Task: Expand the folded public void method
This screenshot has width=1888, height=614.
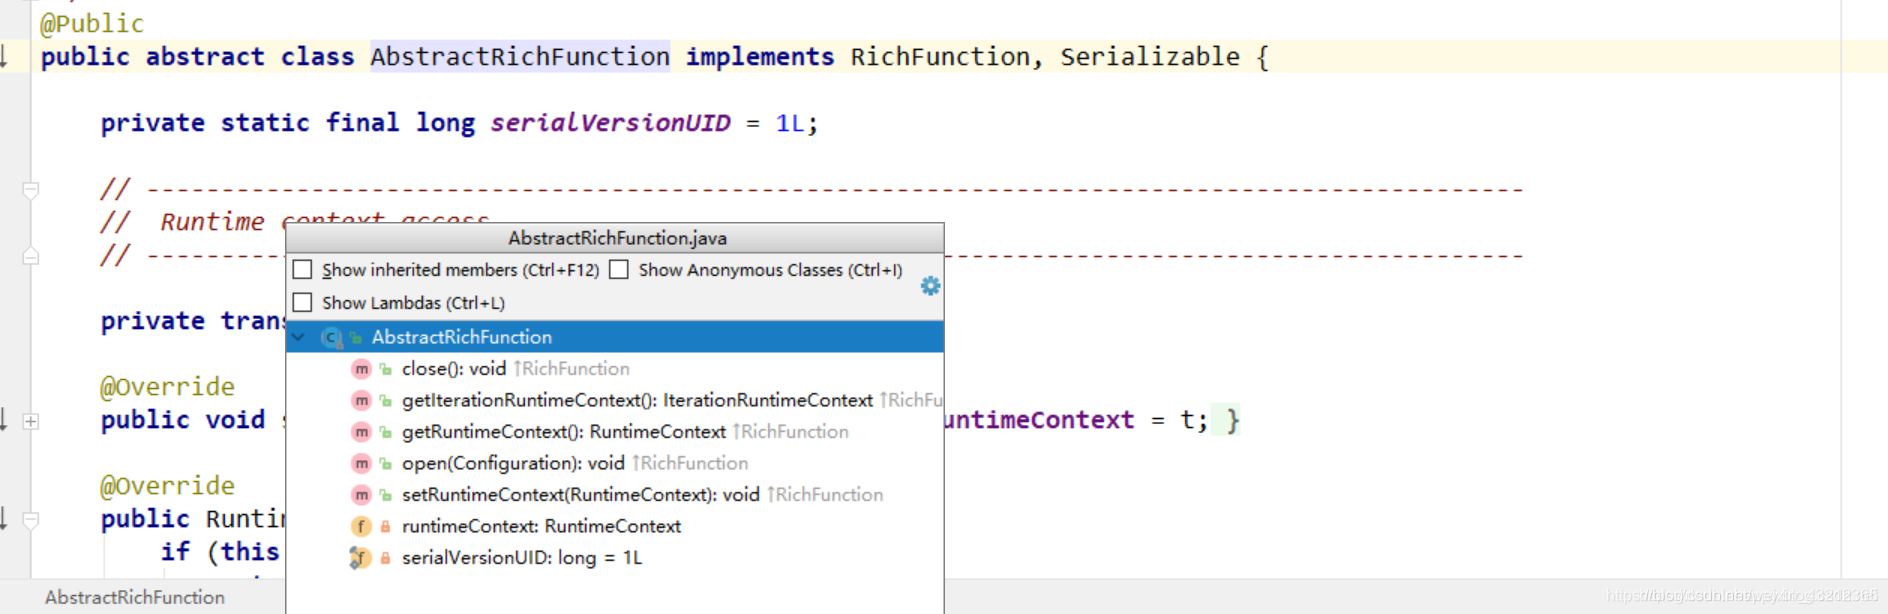Action: click(31, 421)
